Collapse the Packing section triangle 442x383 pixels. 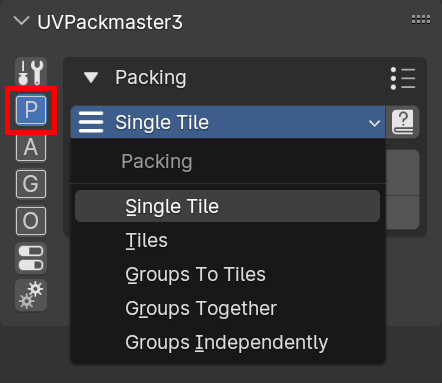click(x=91, y=78)
